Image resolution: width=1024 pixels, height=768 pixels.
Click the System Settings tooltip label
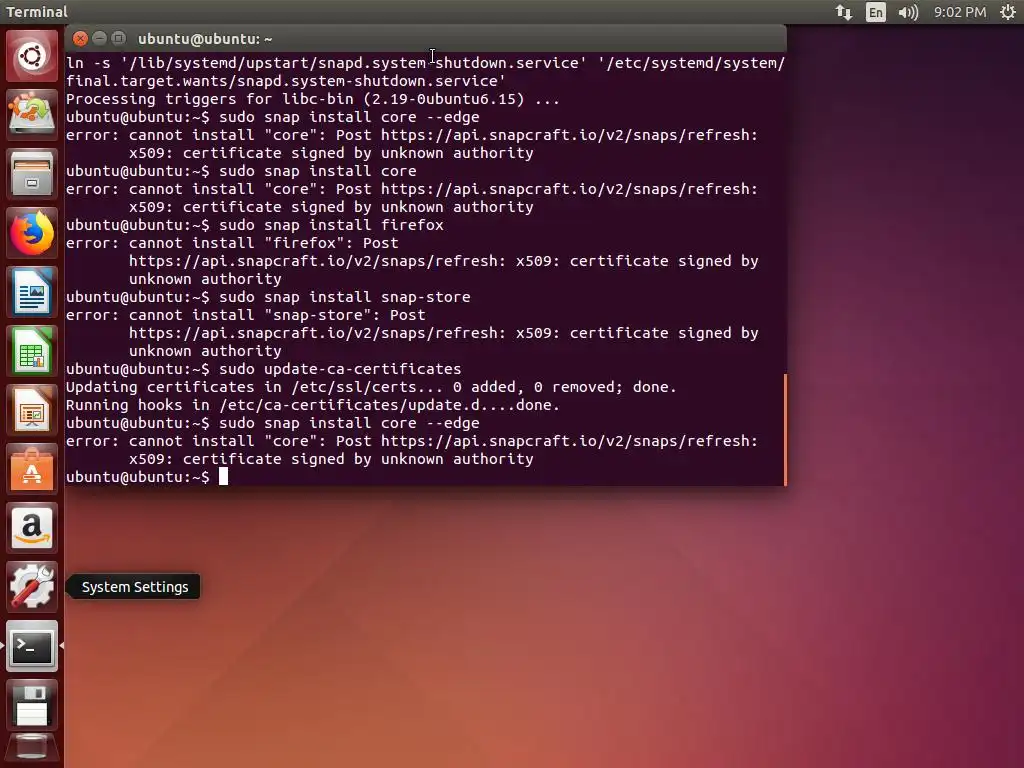coord(135,587)
